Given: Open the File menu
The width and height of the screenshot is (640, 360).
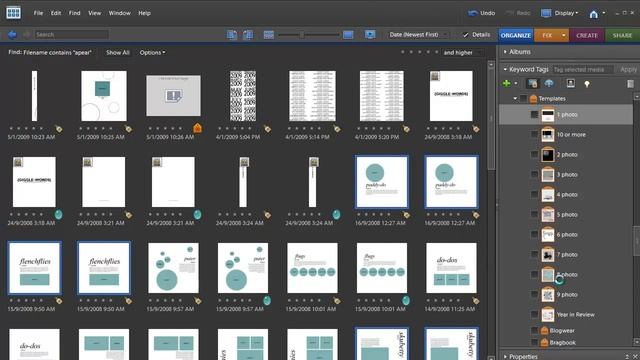Looking at the screenshot, I should (x=38, y=13).
